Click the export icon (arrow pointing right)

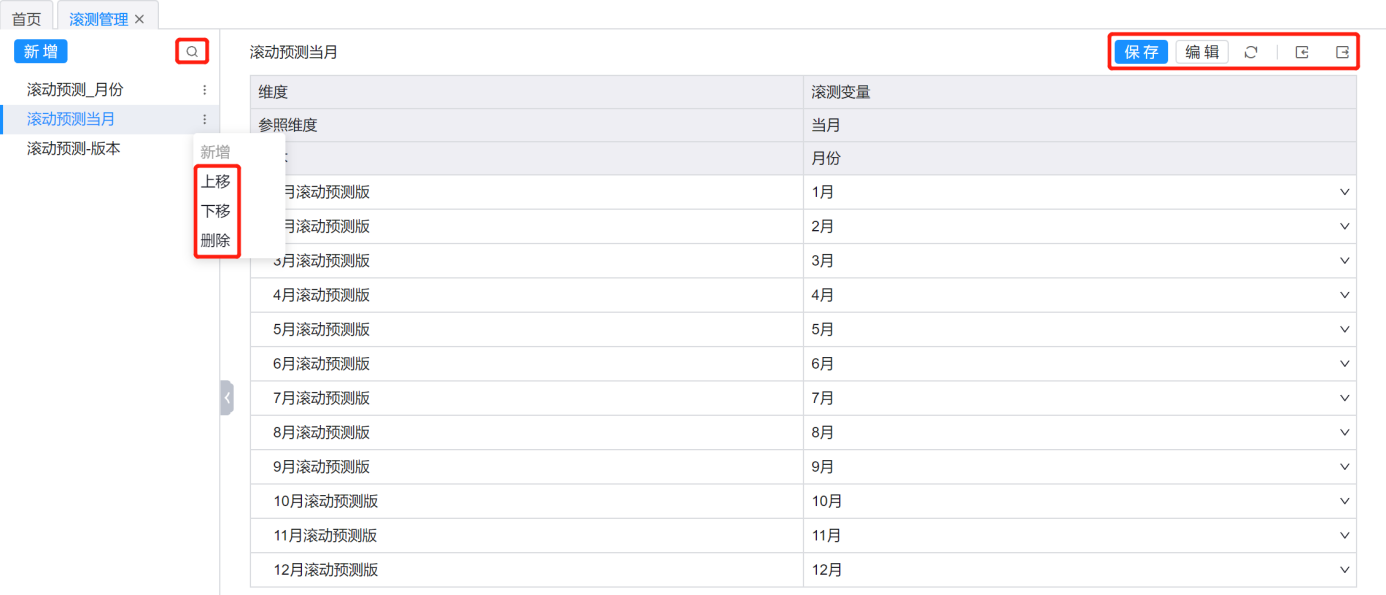tap(1342, 52)
